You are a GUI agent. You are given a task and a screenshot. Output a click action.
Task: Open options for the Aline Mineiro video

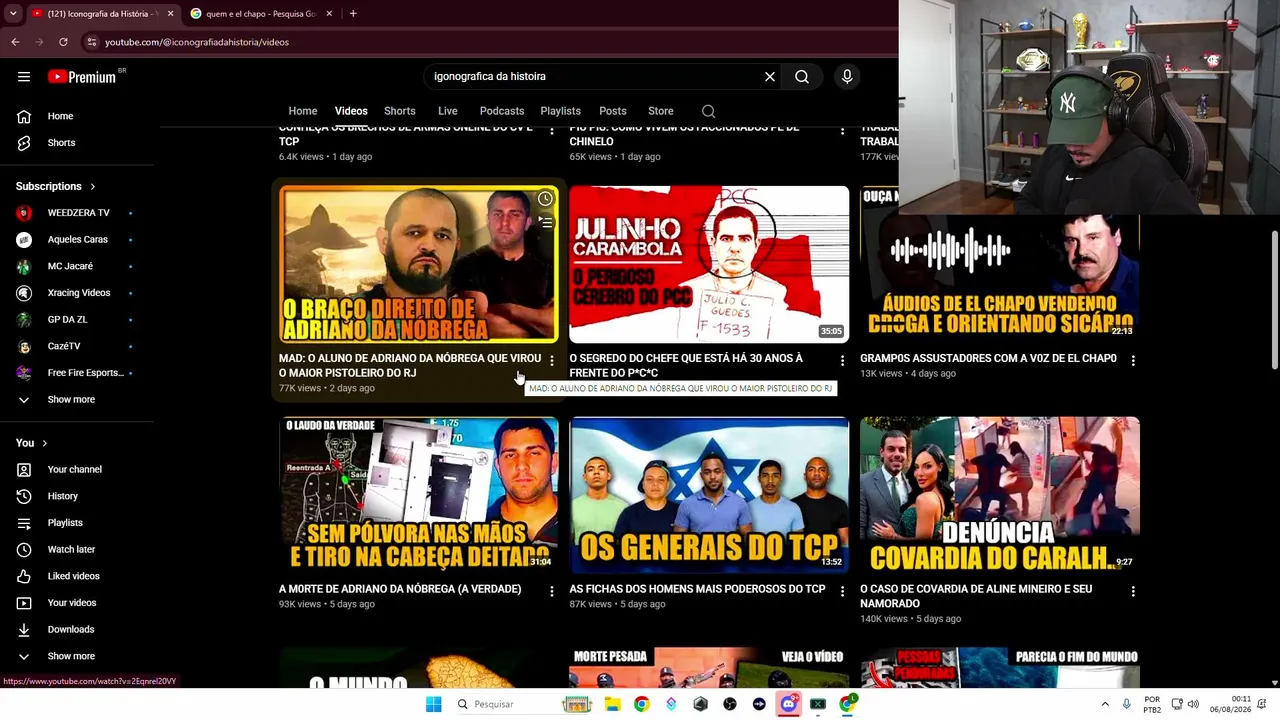1133,591
